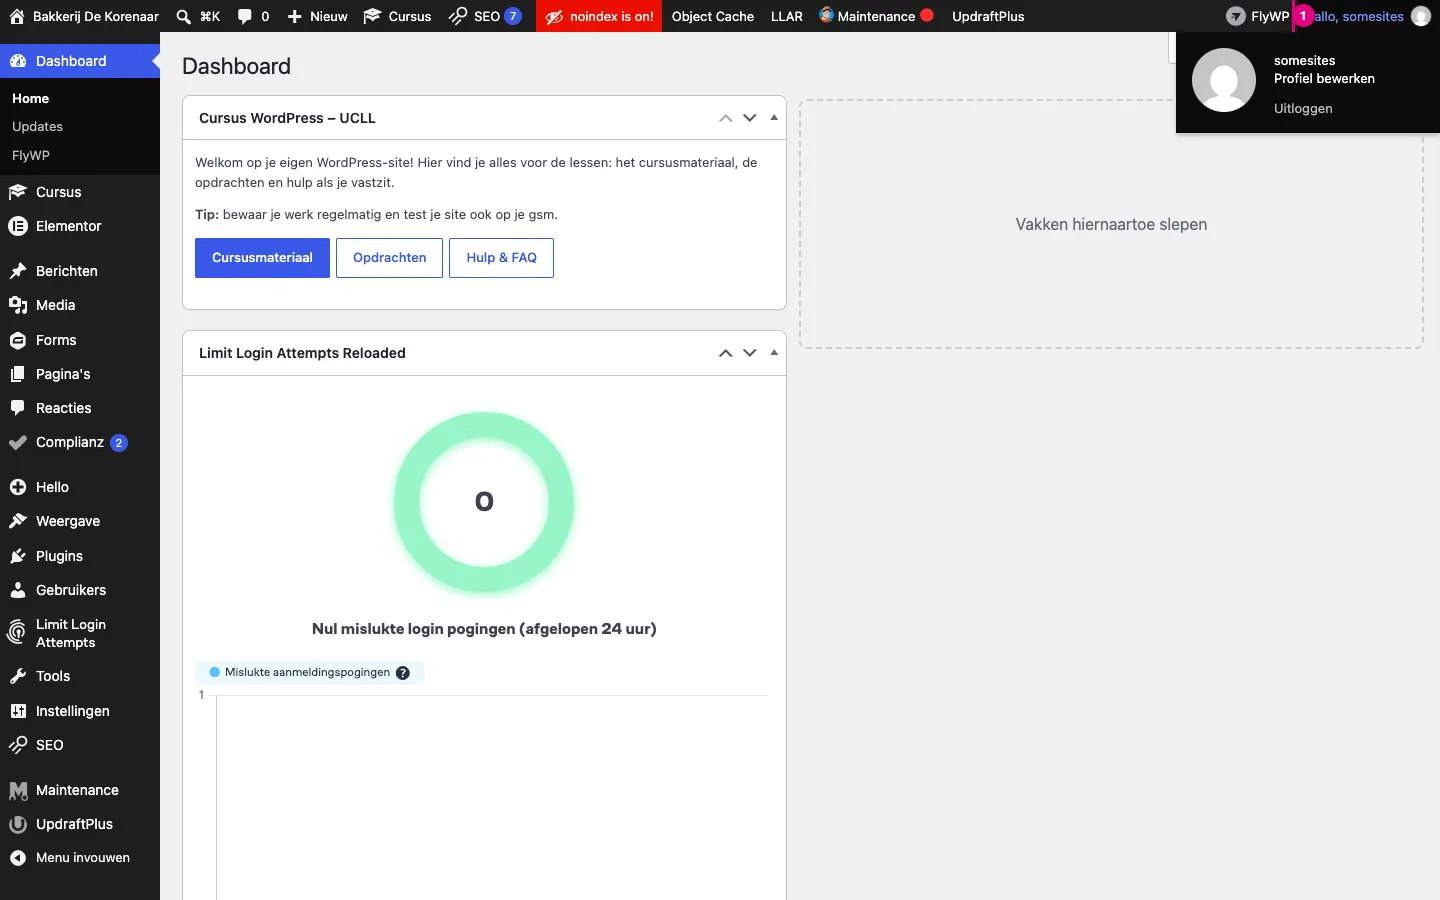Click the Tools wrench icon
Screen dimensions: 1440x900
(18, 676)
